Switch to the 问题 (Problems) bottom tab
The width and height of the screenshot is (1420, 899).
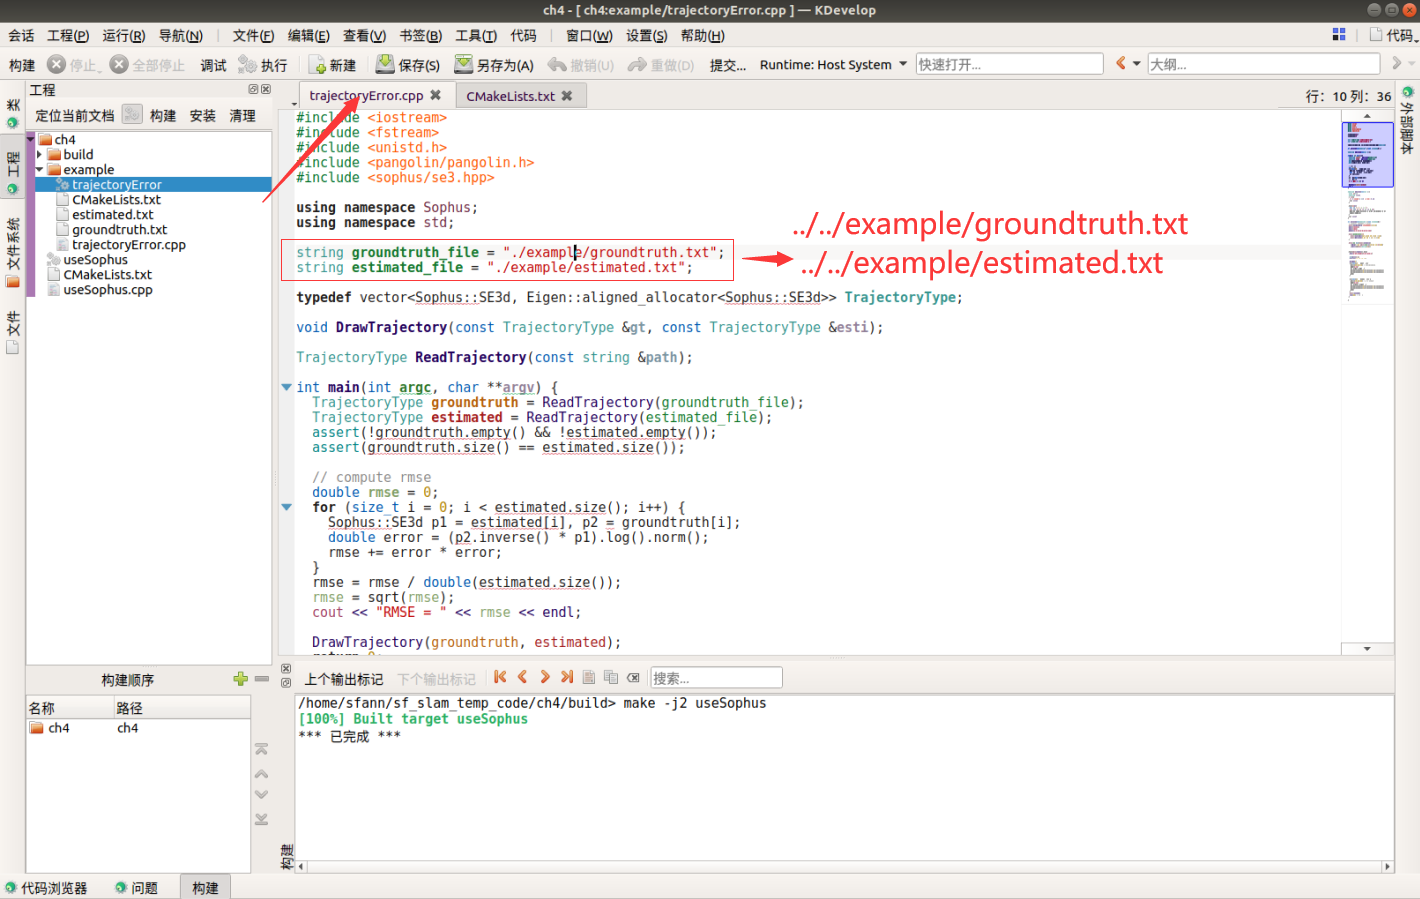tap(139, 887)
